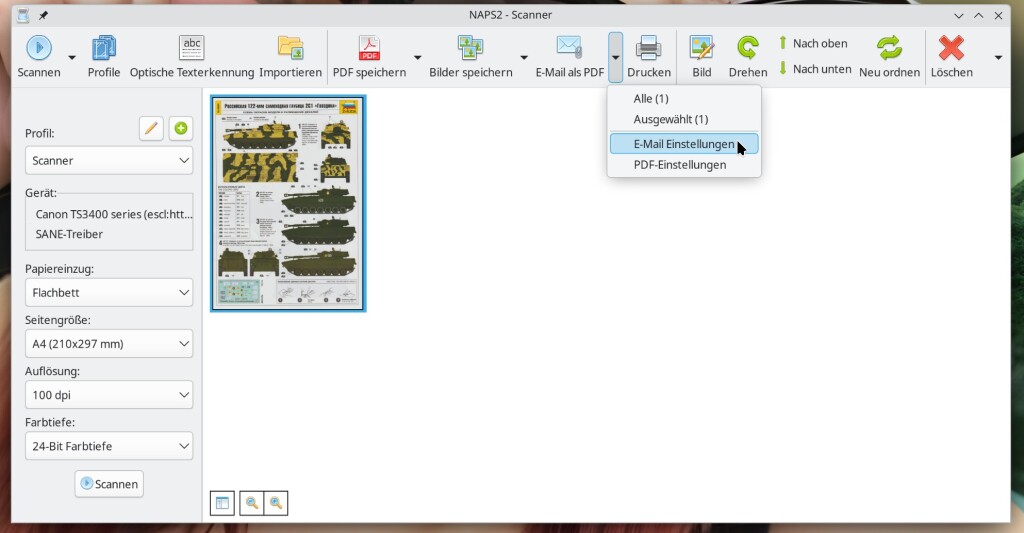Open the Seitengröße dropdown showing A4
Viewport: 1024px width, 533px height.
pyautogui.click(x=109, y=344)
